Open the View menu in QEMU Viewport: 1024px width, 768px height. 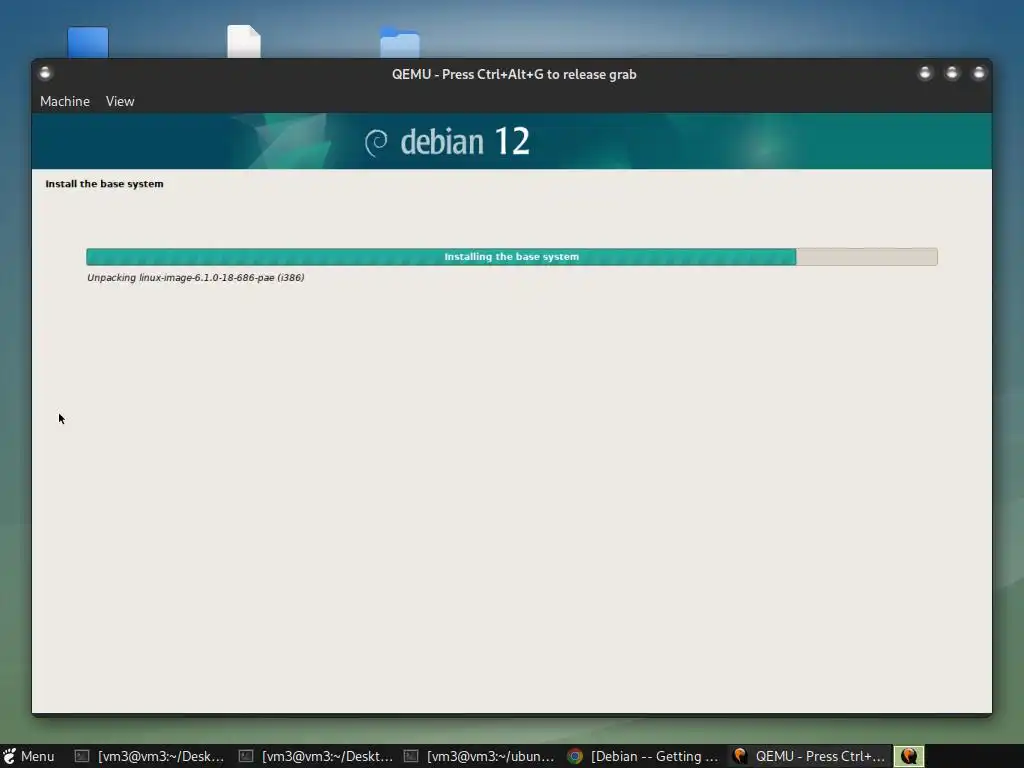[x=120, y=101]
